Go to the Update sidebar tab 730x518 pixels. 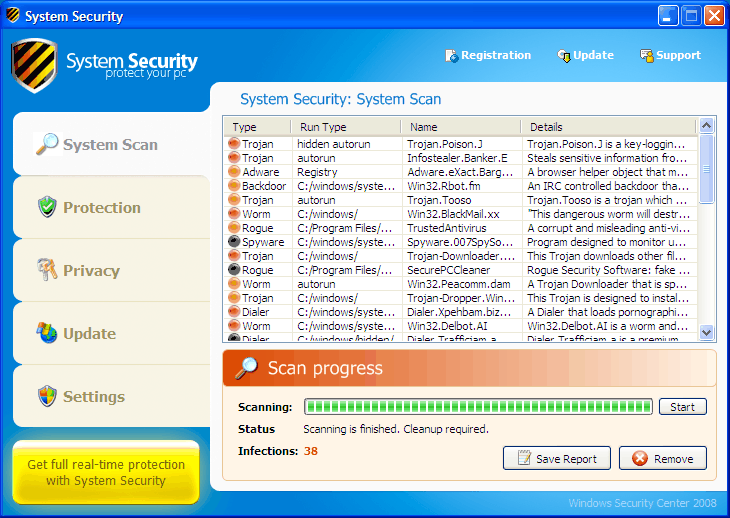[x=112, y=333]
